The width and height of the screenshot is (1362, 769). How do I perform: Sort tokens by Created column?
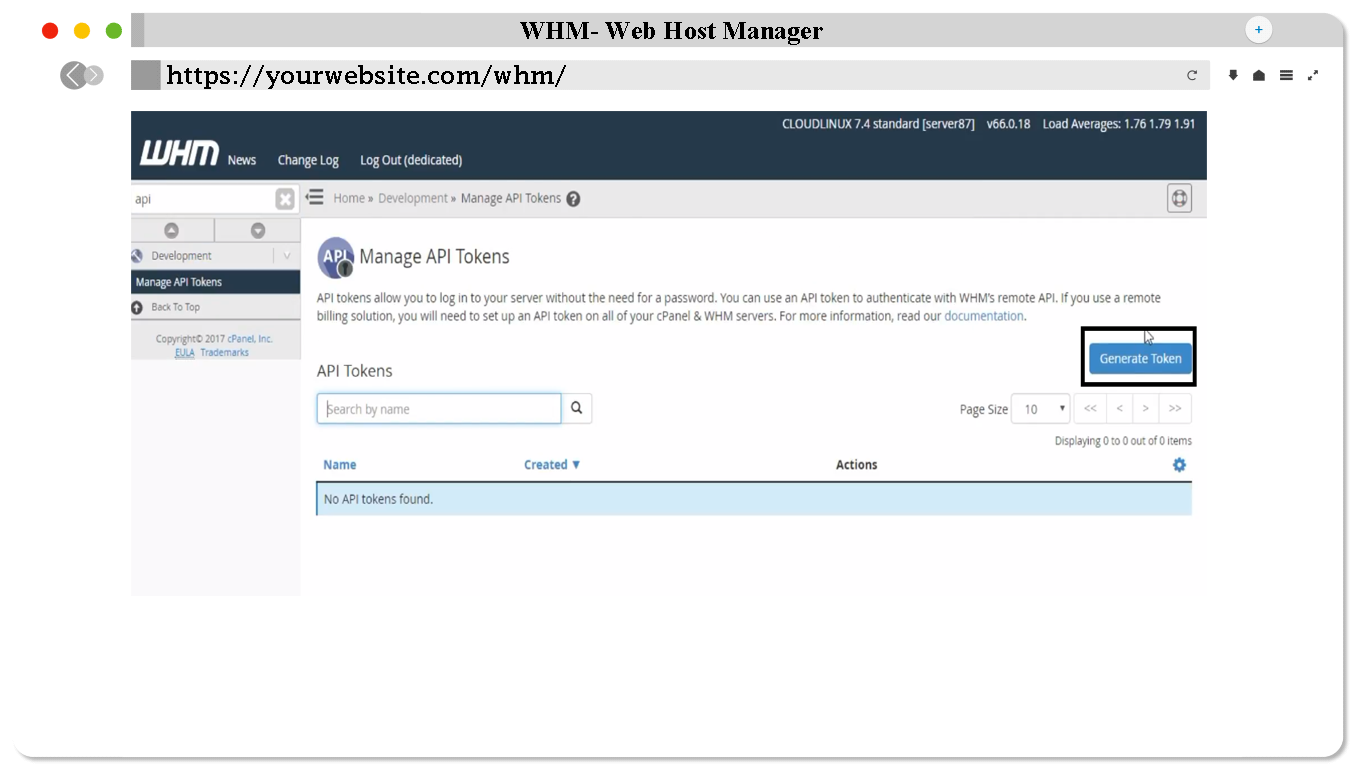(552, 465)
